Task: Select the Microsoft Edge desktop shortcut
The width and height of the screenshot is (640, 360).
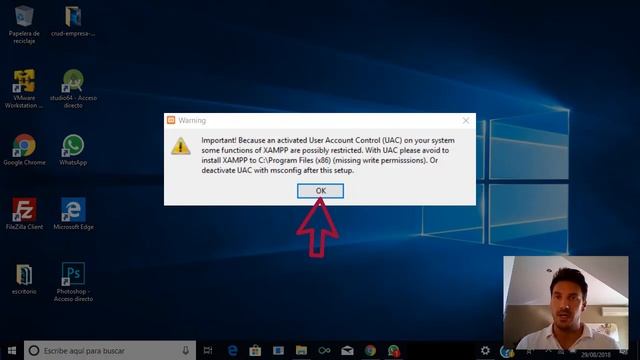Action: pyautogui.click(x=73, y=214)
